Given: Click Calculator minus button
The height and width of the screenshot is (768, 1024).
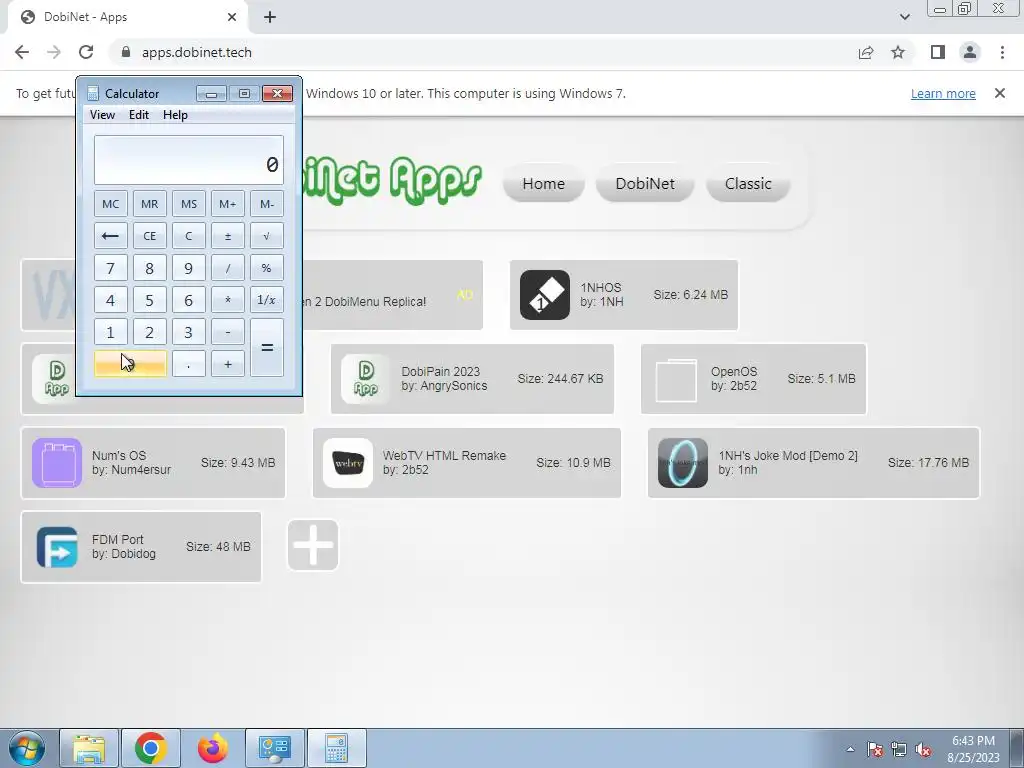Looking at the screenshot, I should click(x=228, y=332).
